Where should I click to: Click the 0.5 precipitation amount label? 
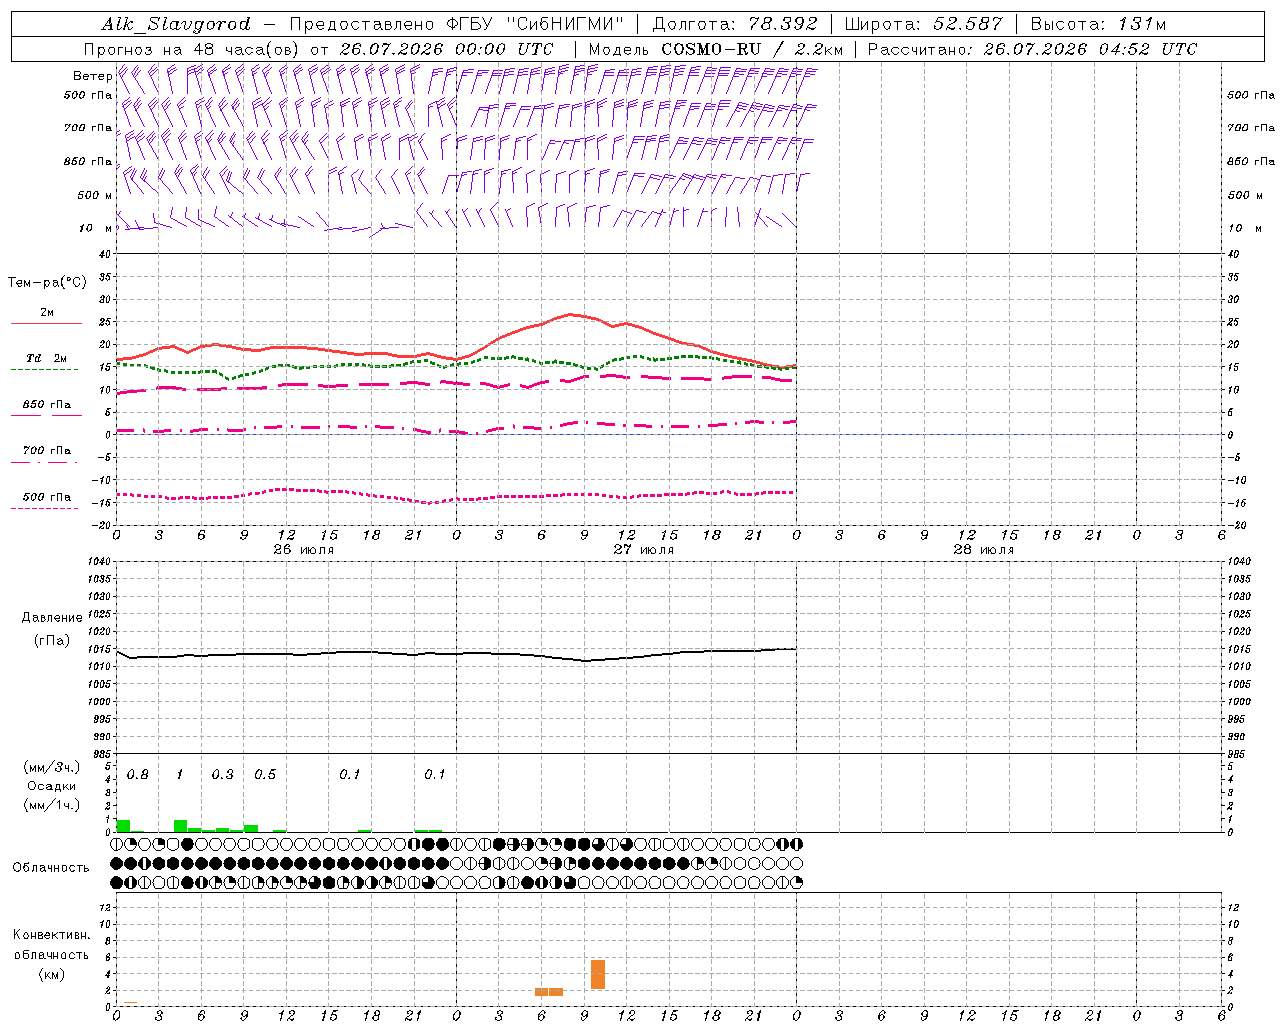(x=265, y=775)
